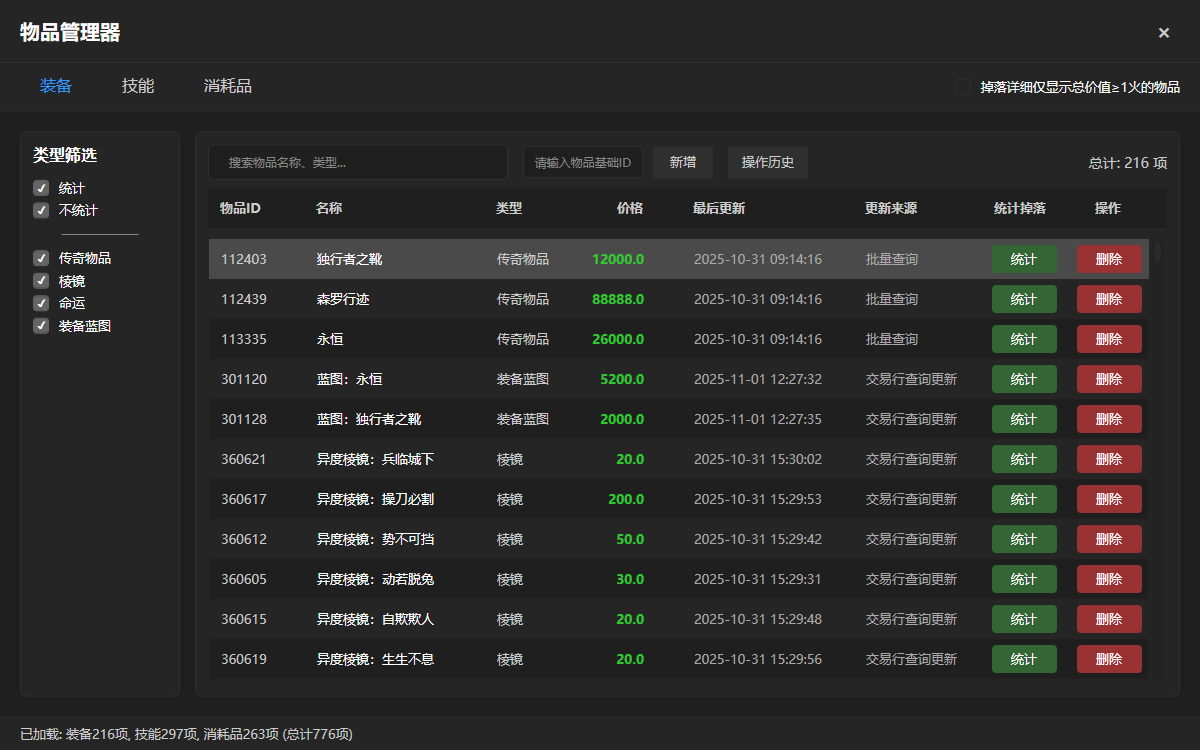Uncheck the 传奇物品 type filter

pos(41,258)
